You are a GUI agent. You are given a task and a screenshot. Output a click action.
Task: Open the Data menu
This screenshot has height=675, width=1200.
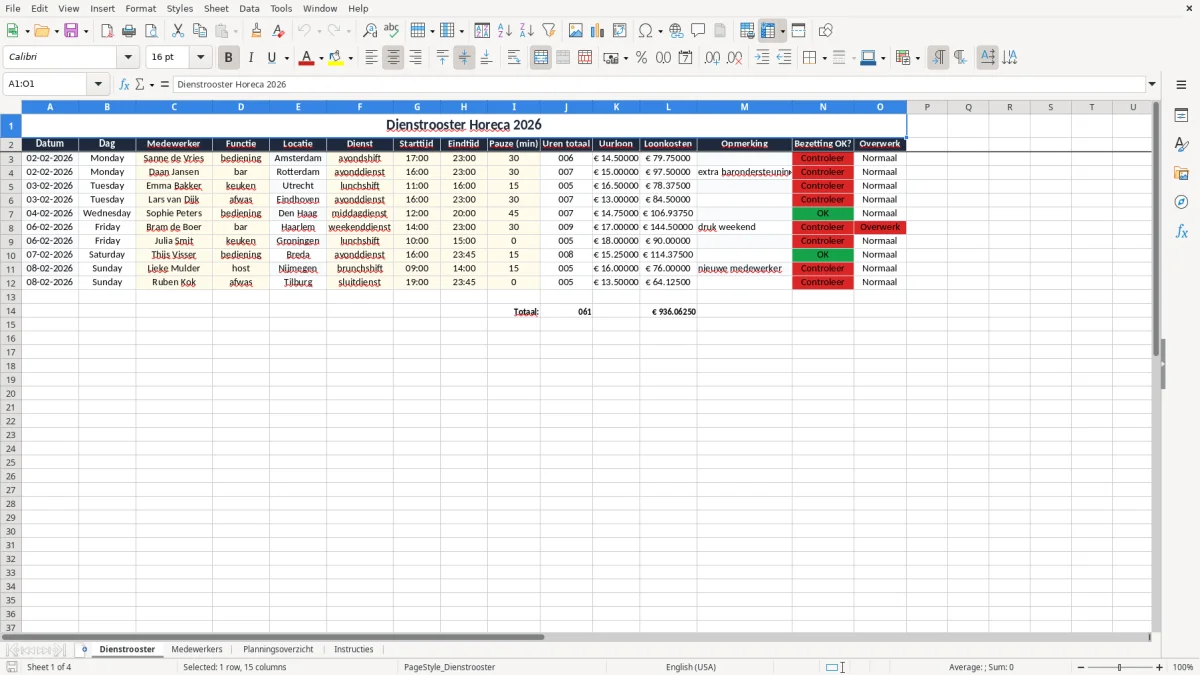249,8
